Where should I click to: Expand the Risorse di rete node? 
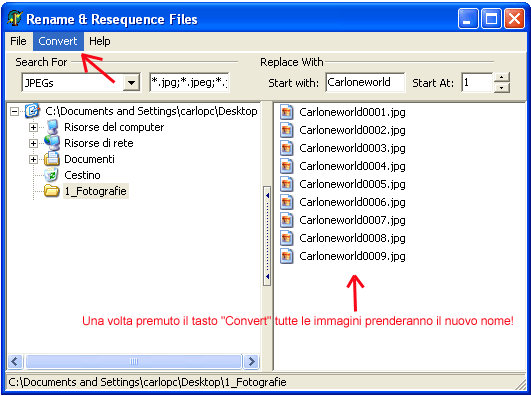click(x=33, y=143)
